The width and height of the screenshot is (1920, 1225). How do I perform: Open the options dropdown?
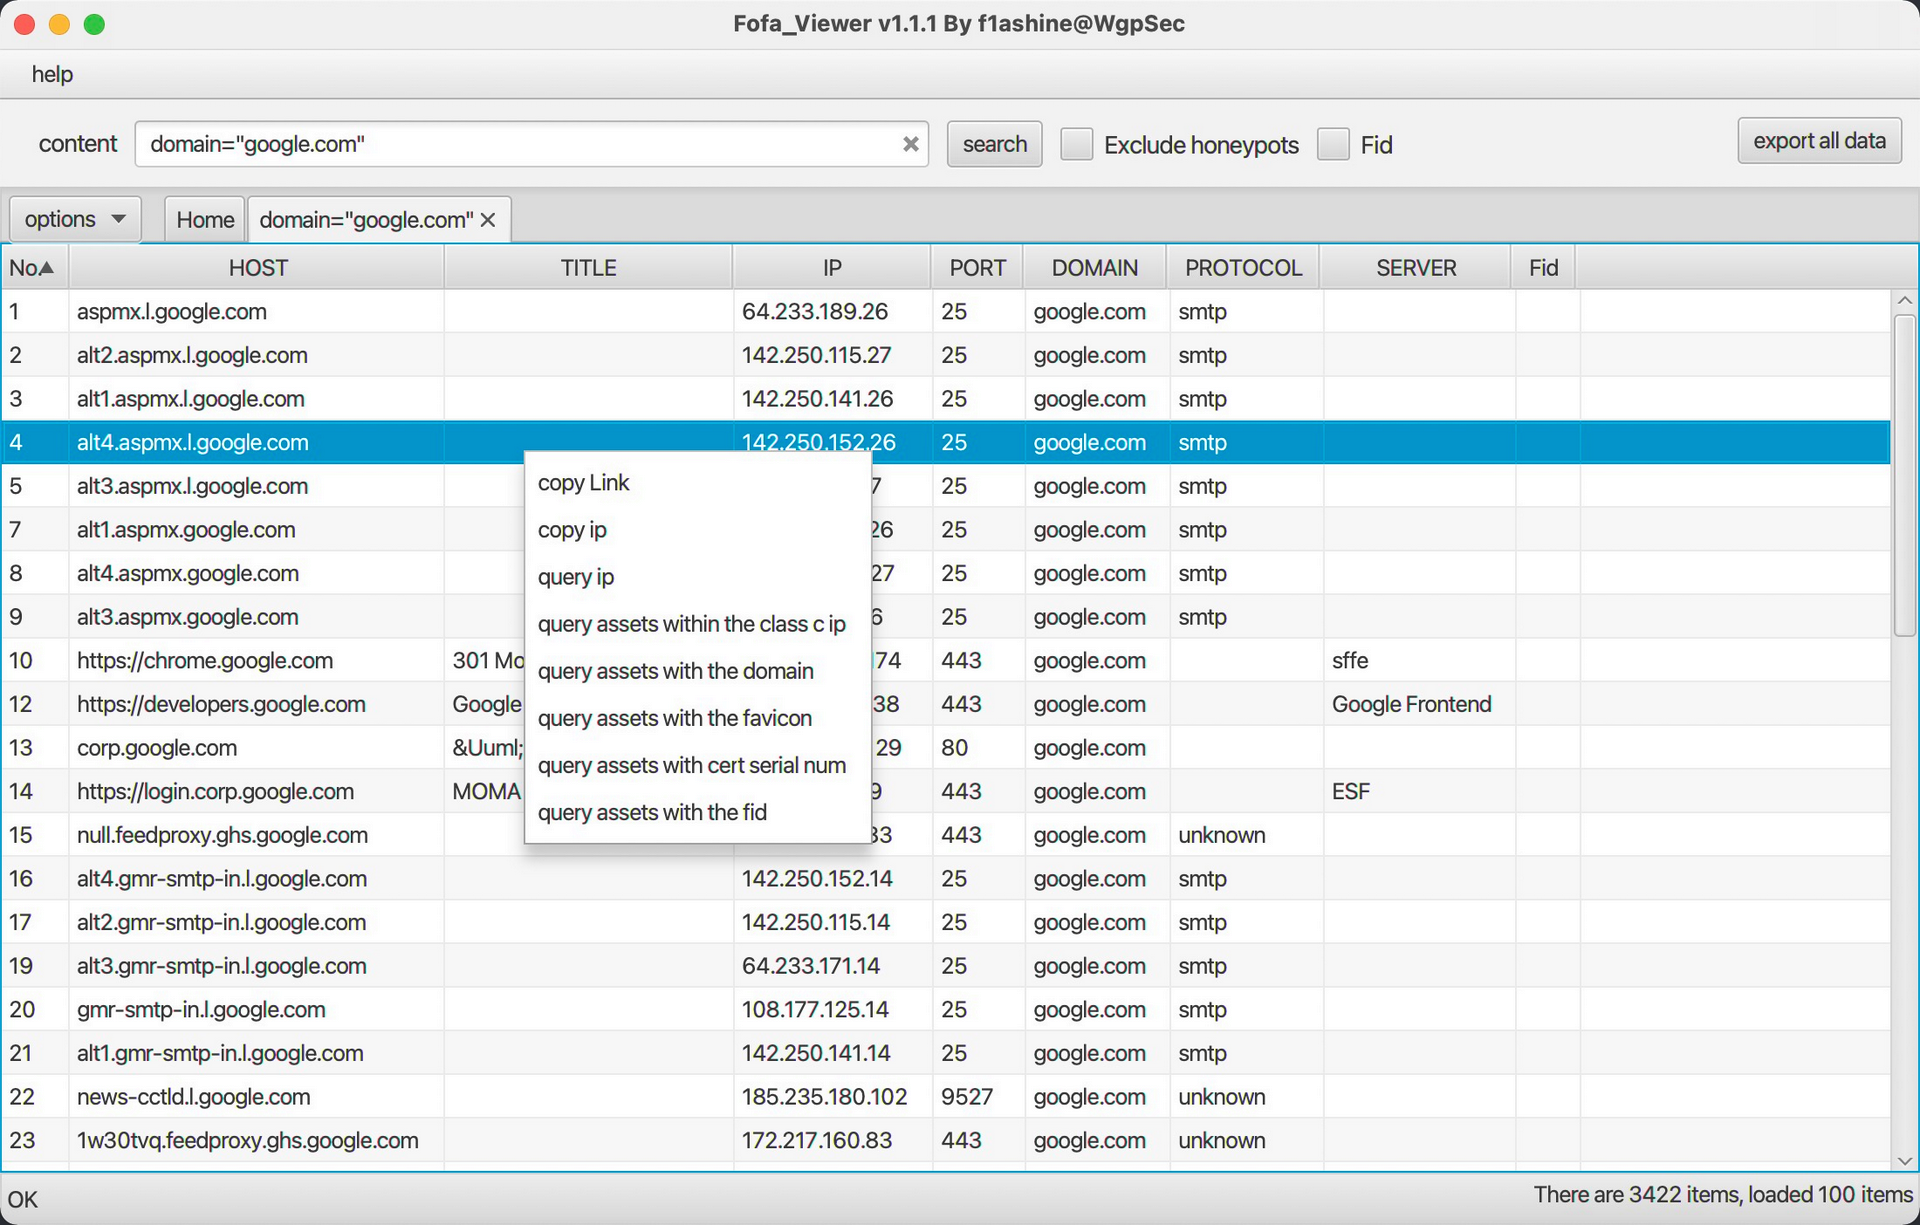coord(75,219)
